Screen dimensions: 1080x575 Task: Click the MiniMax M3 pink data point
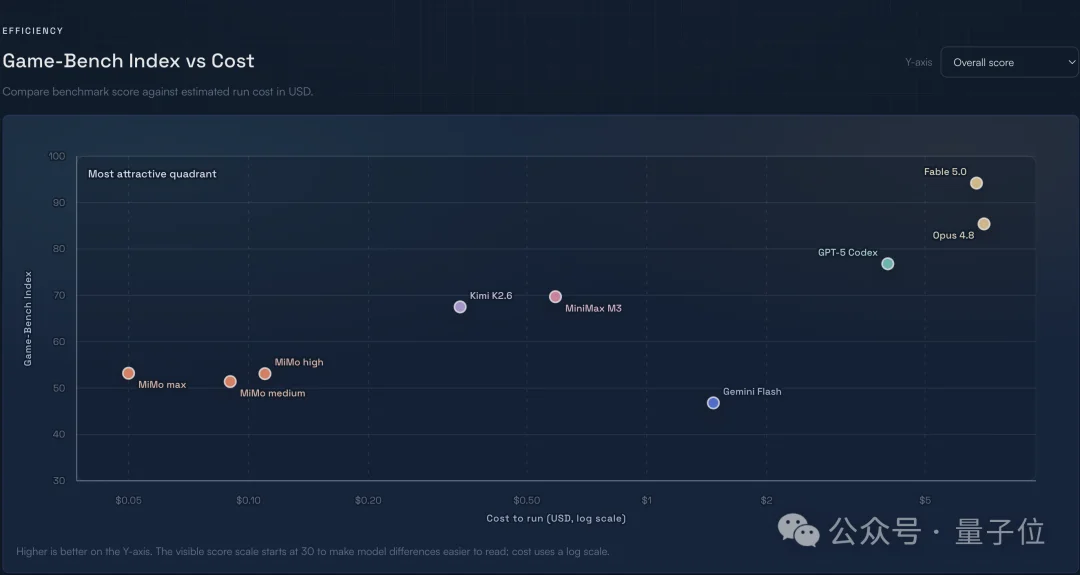pos(555,297)
